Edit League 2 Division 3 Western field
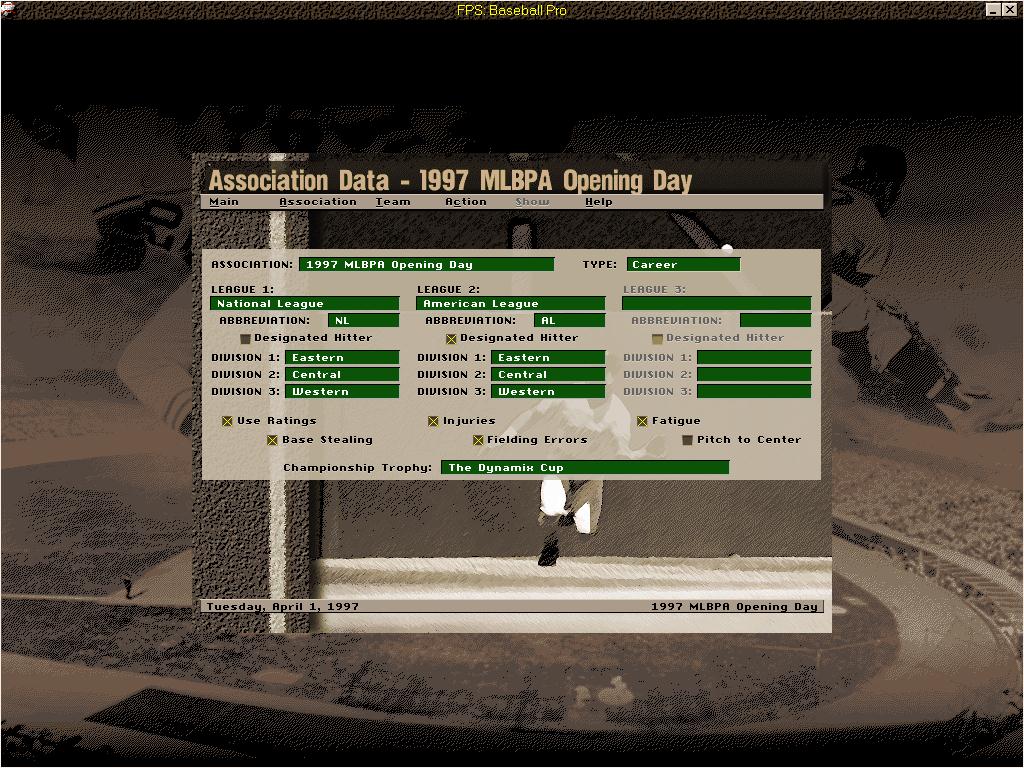Viewport: 1024px width, 768px height. [x=548, y=392]
